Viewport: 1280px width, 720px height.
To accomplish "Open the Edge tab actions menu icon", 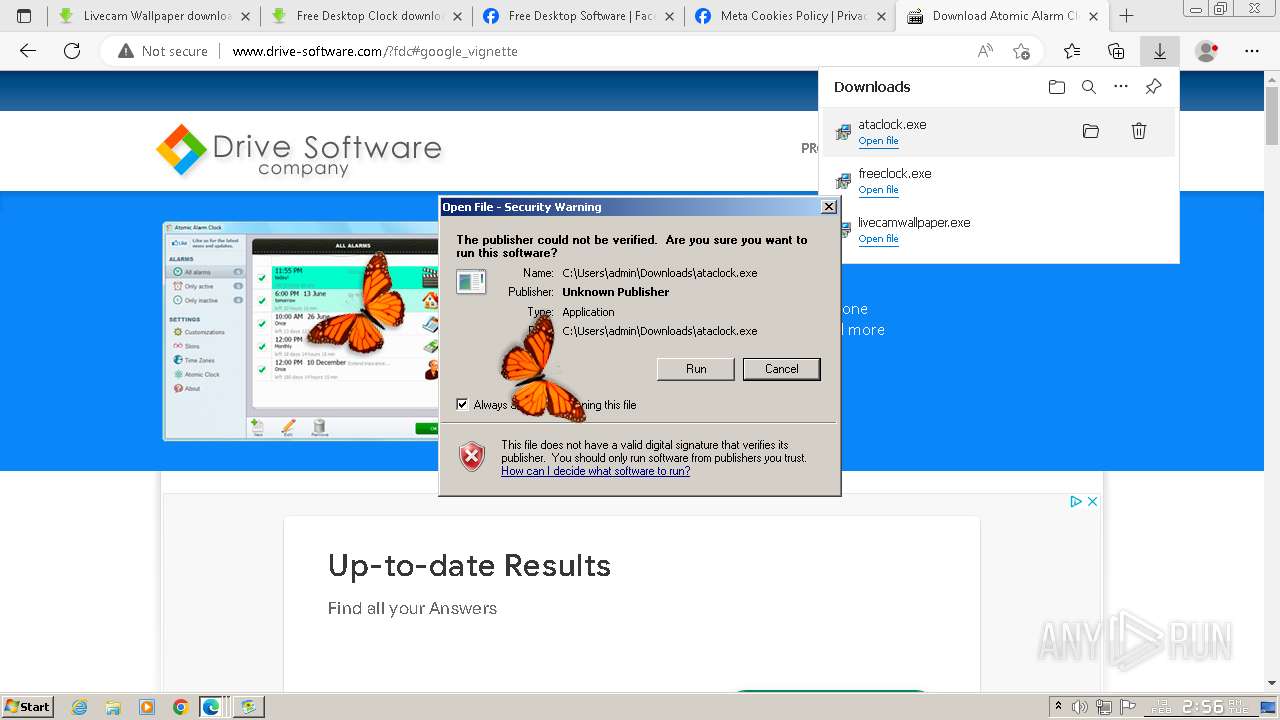I will 24,16.
